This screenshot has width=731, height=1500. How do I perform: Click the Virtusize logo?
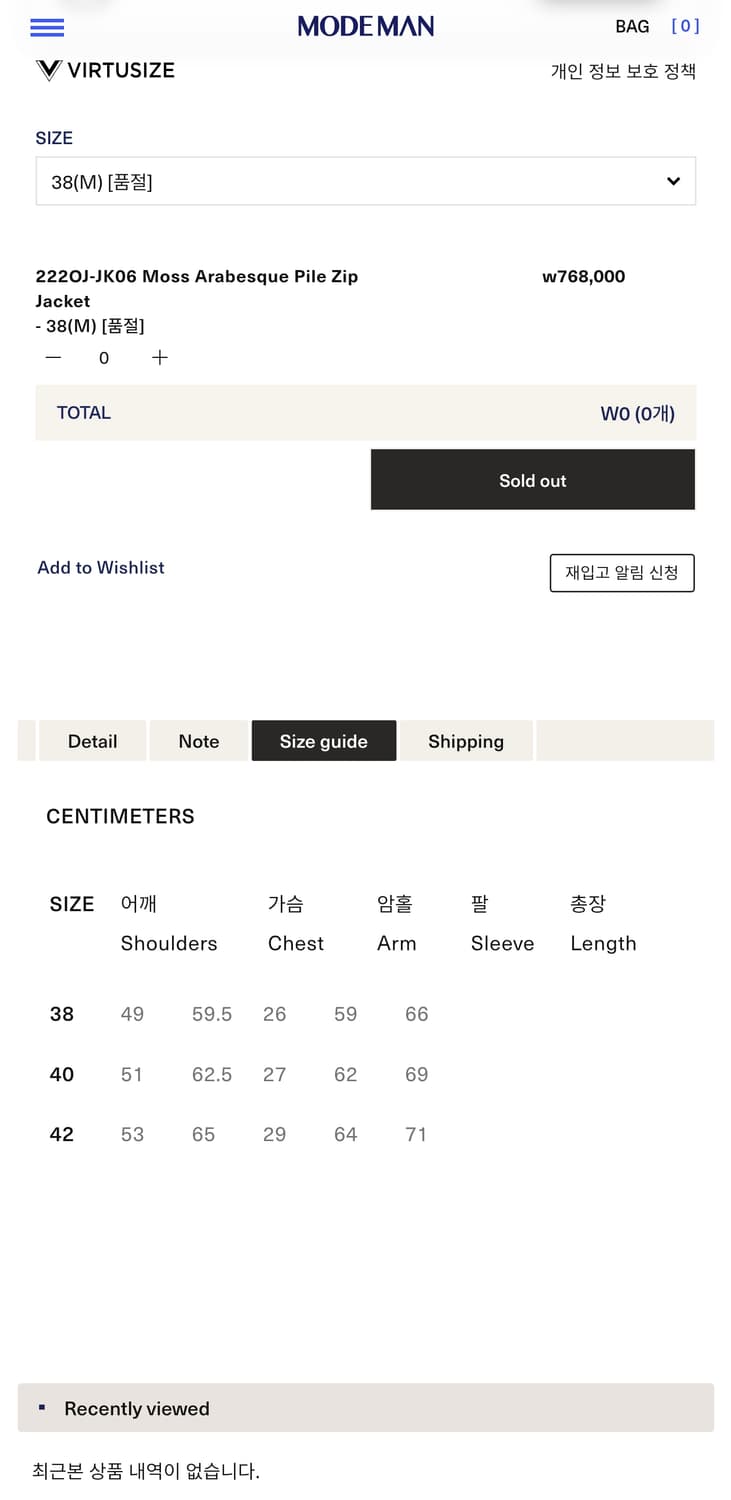click(x=105, y=70)
